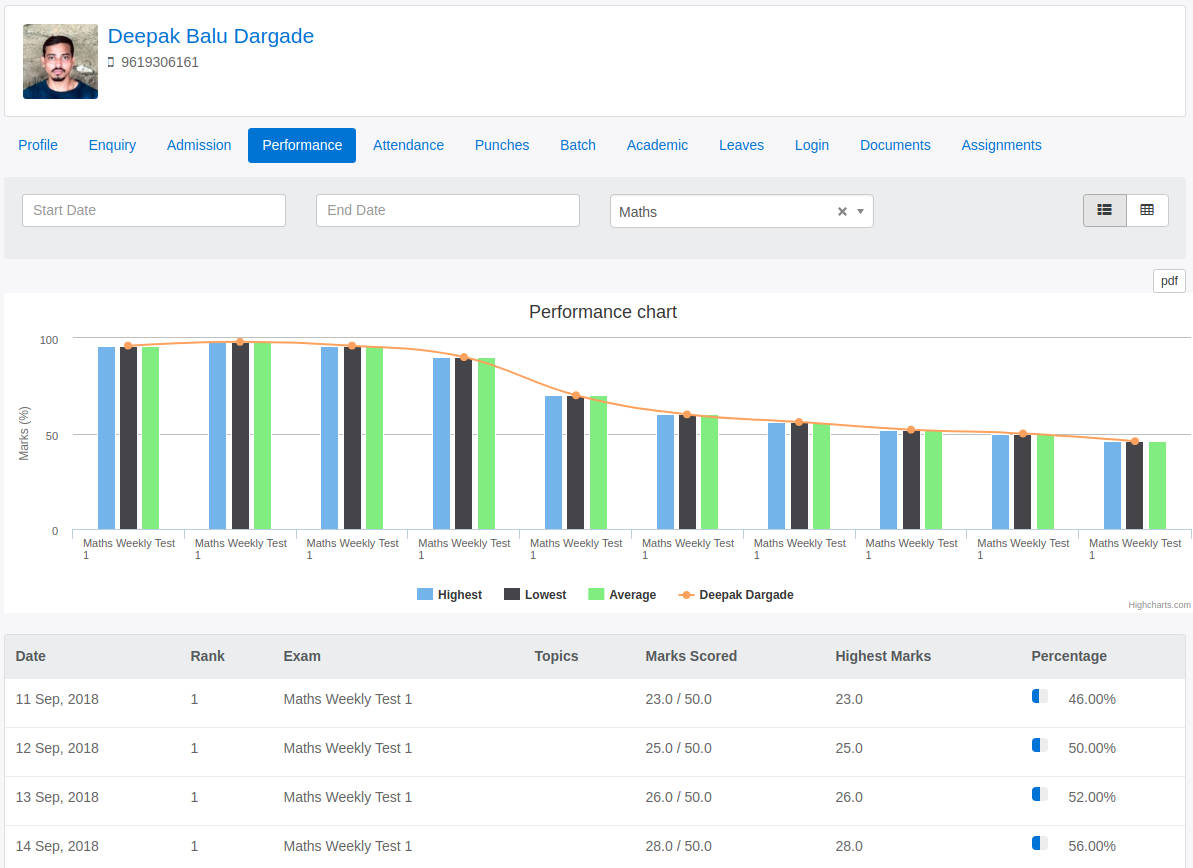Click the Start Date input field
Screen dimensions: 1193x868
(153, 210)
